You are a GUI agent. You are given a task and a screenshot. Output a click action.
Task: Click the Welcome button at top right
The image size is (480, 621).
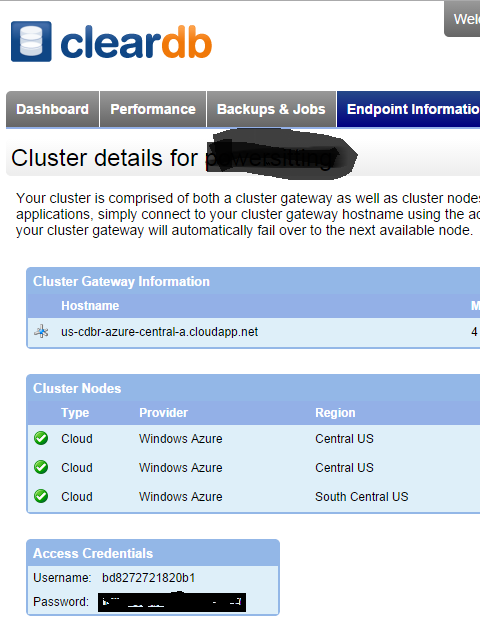[x=462, y=19]
